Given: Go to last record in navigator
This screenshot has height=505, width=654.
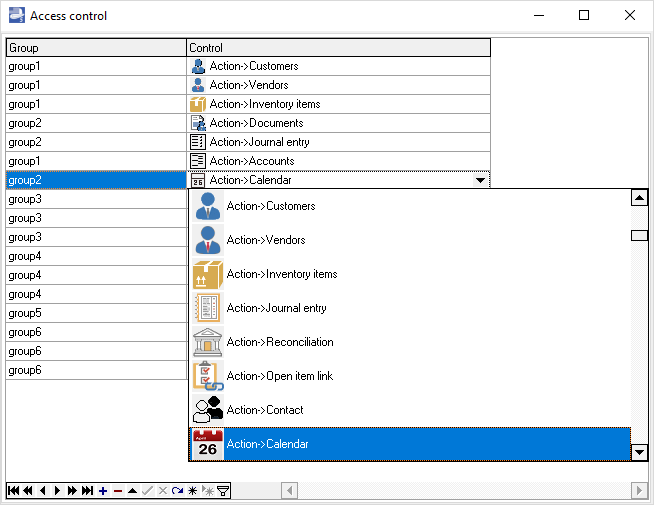Looking at the screenshot, I should click(88, 491).
